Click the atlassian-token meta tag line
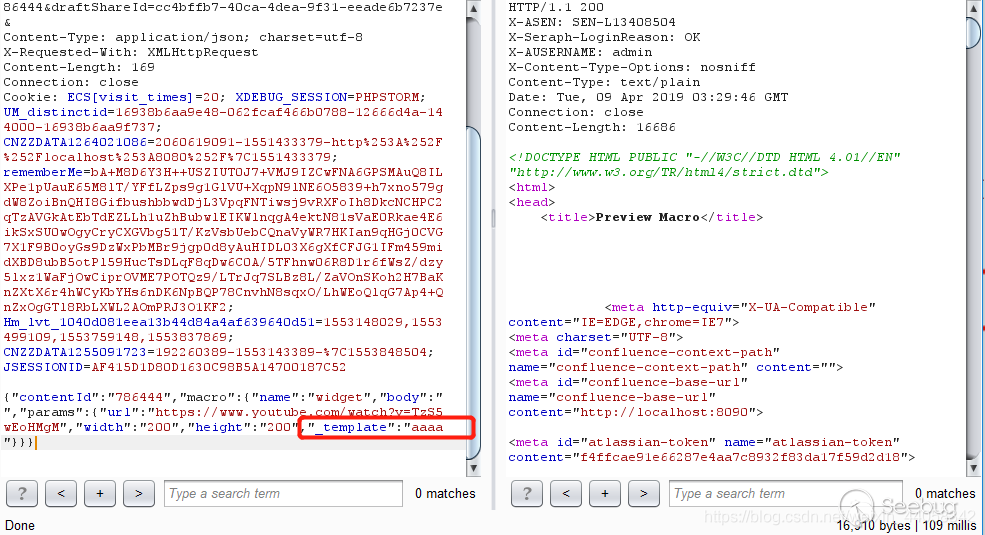Viewport: 985px width, 535px height. [711, 450]
